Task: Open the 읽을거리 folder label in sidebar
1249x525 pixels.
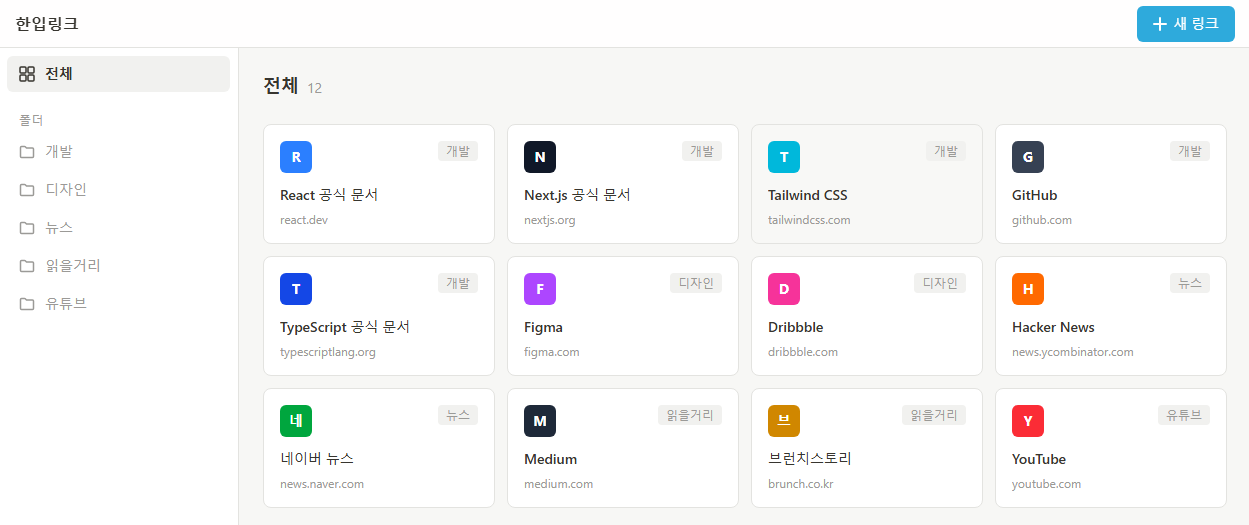Action: point(73,266)
